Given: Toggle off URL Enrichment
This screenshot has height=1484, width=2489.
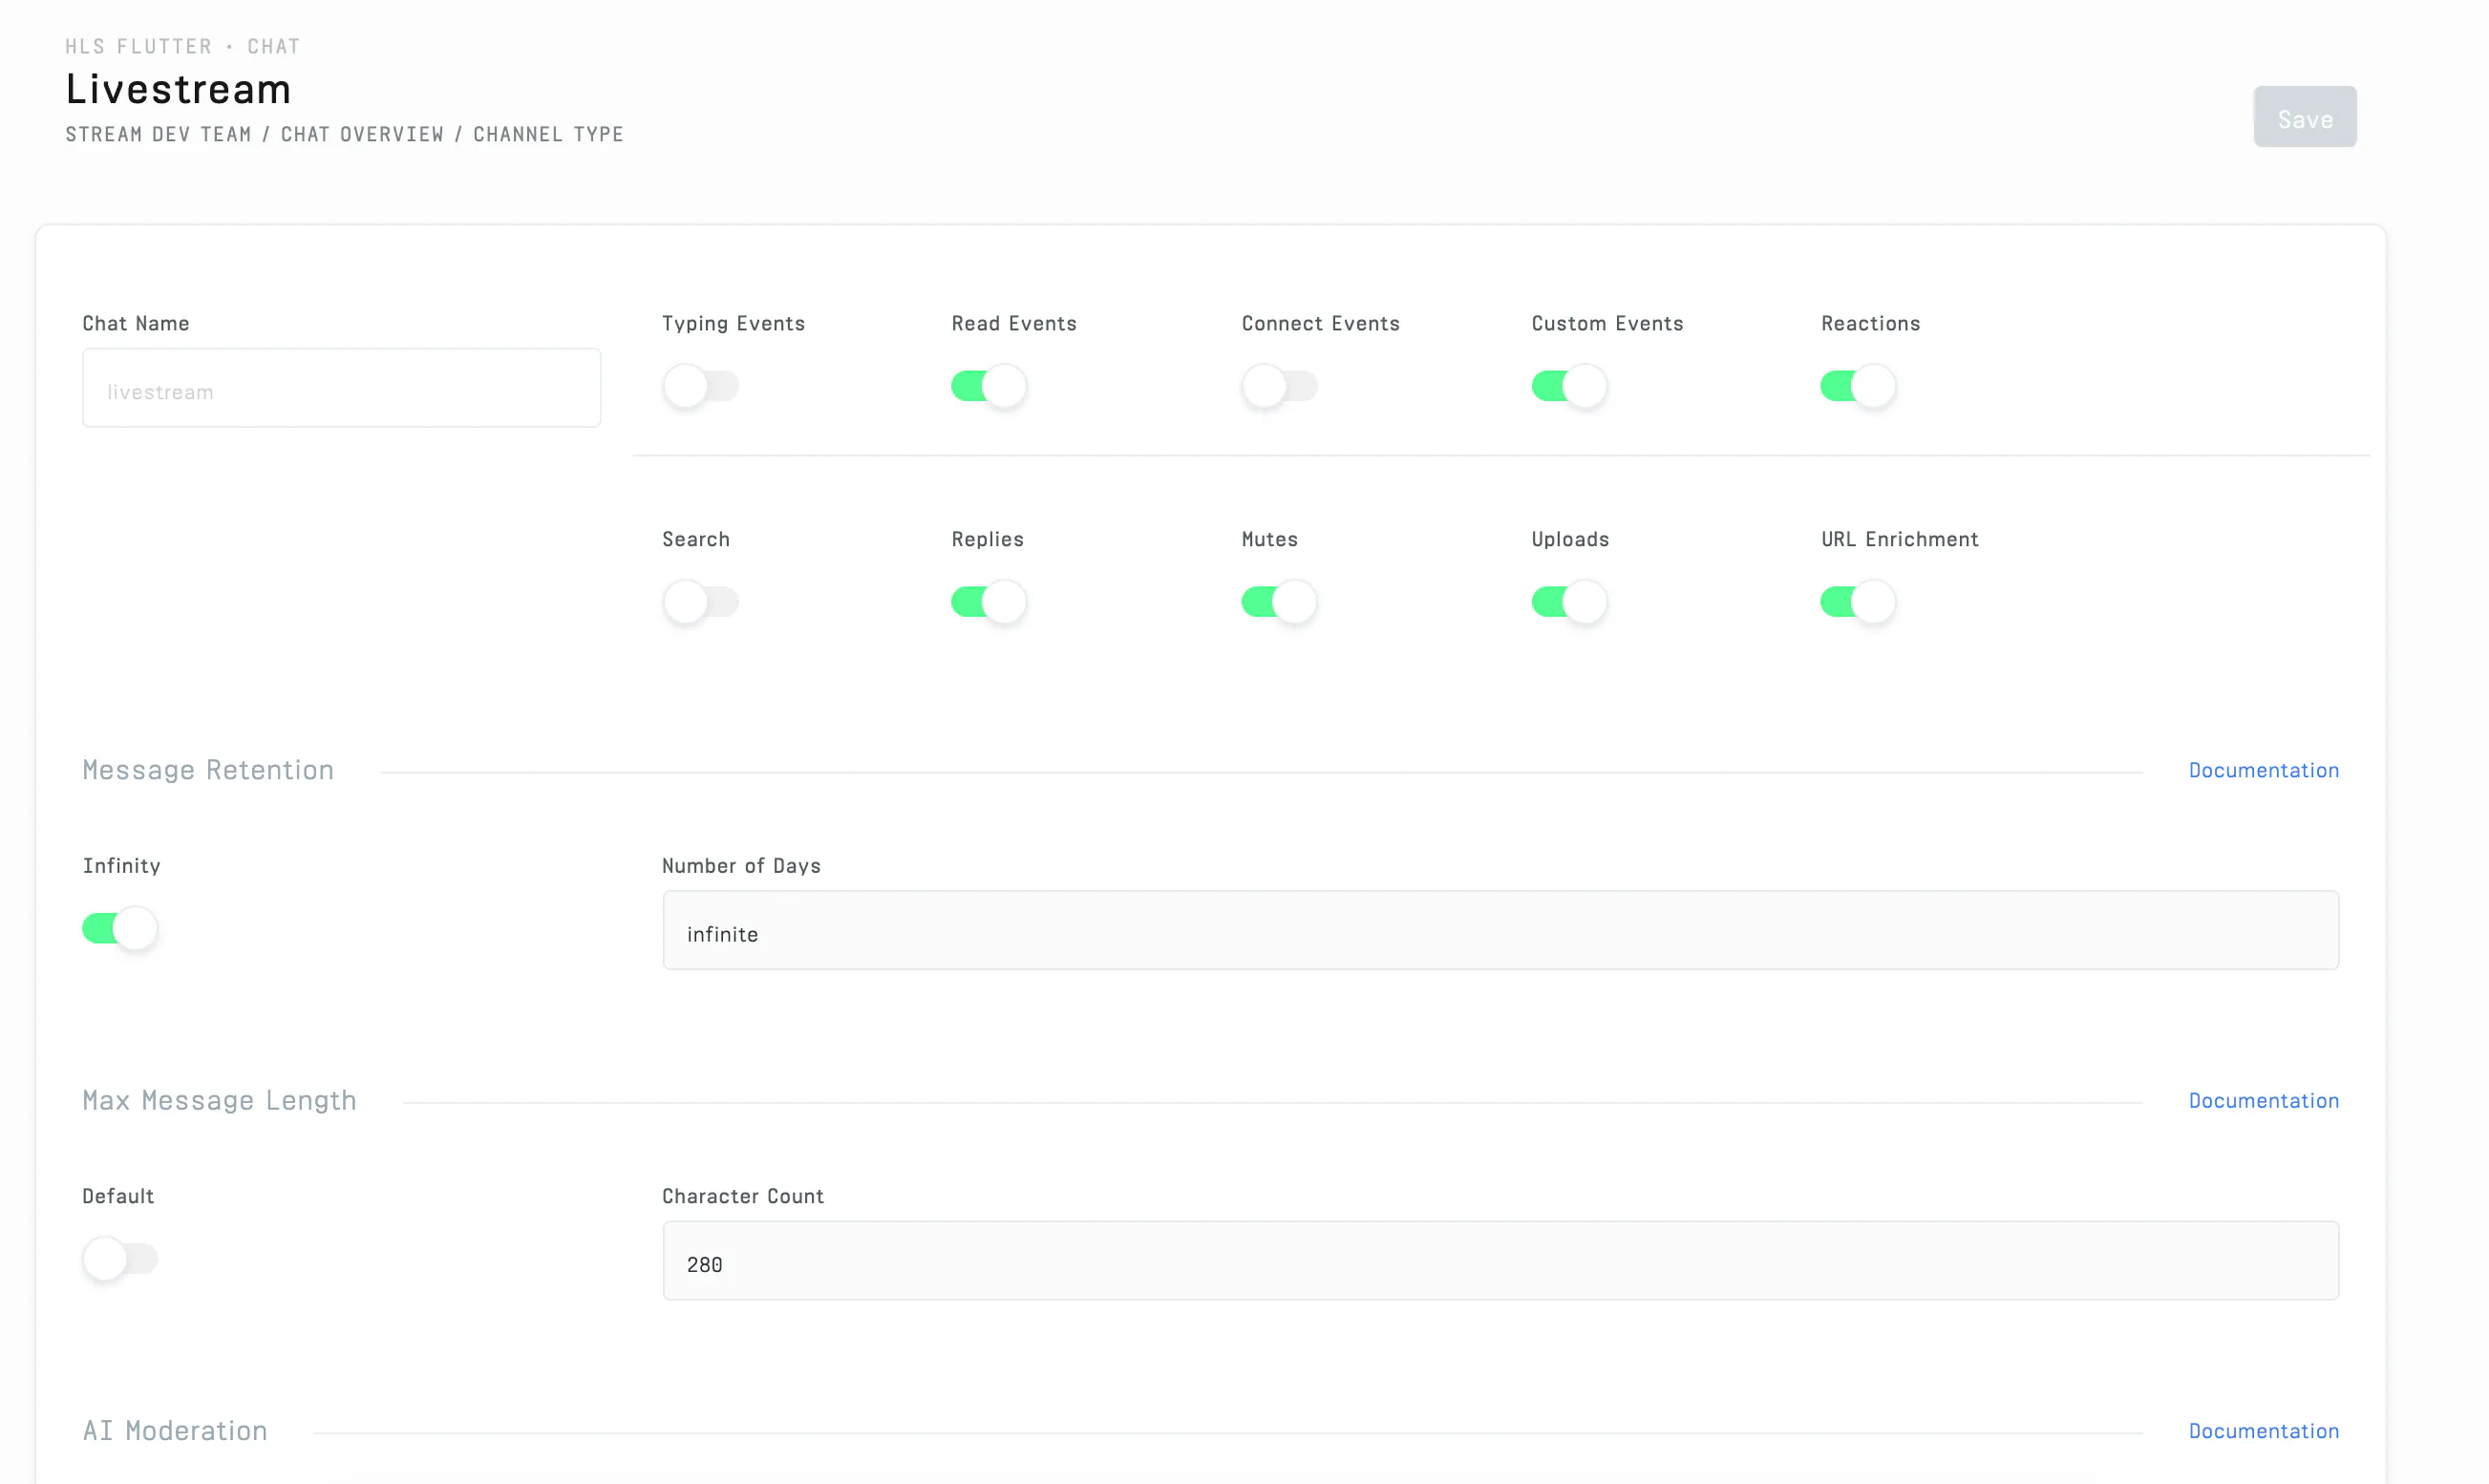Looking at the screenshot, I should (x=1858, y=602).
